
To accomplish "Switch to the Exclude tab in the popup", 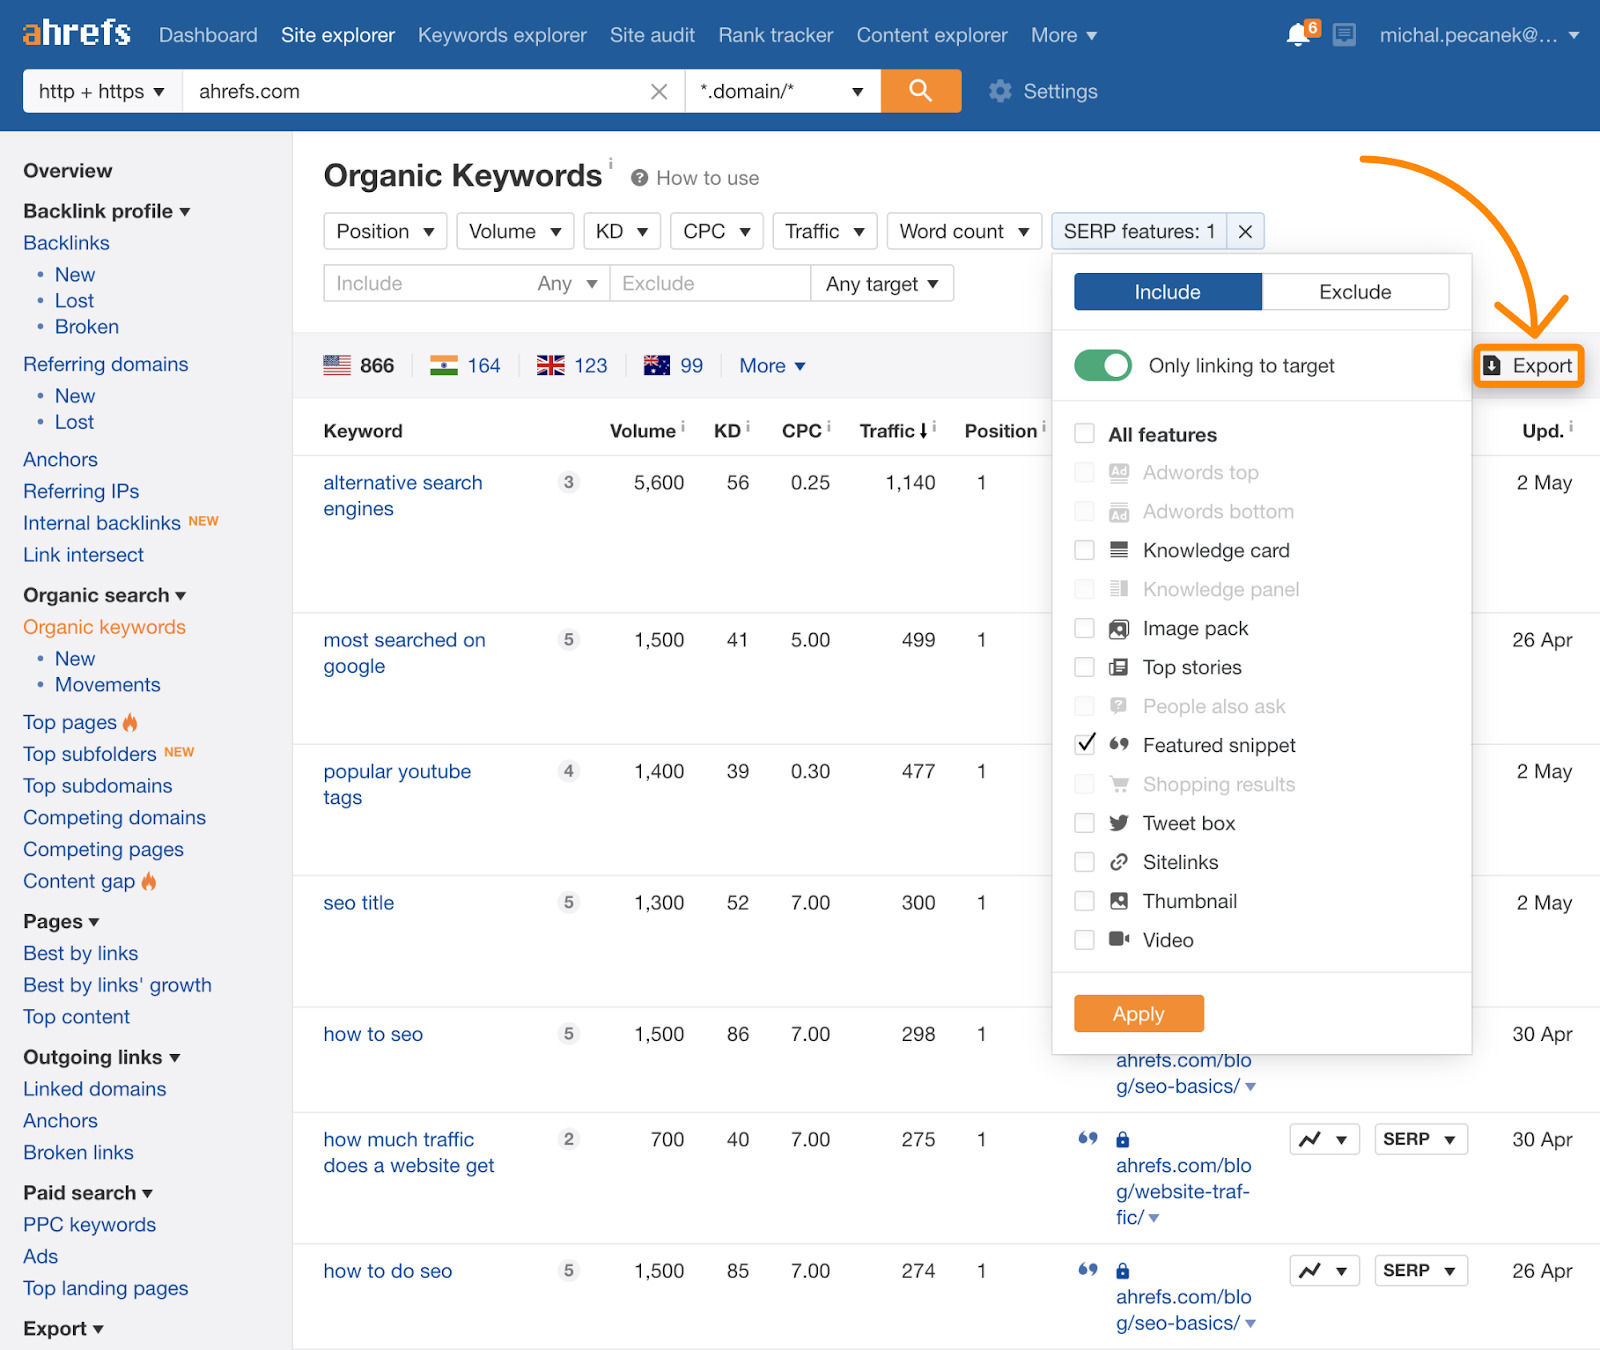I will (x=1355, y=291).
